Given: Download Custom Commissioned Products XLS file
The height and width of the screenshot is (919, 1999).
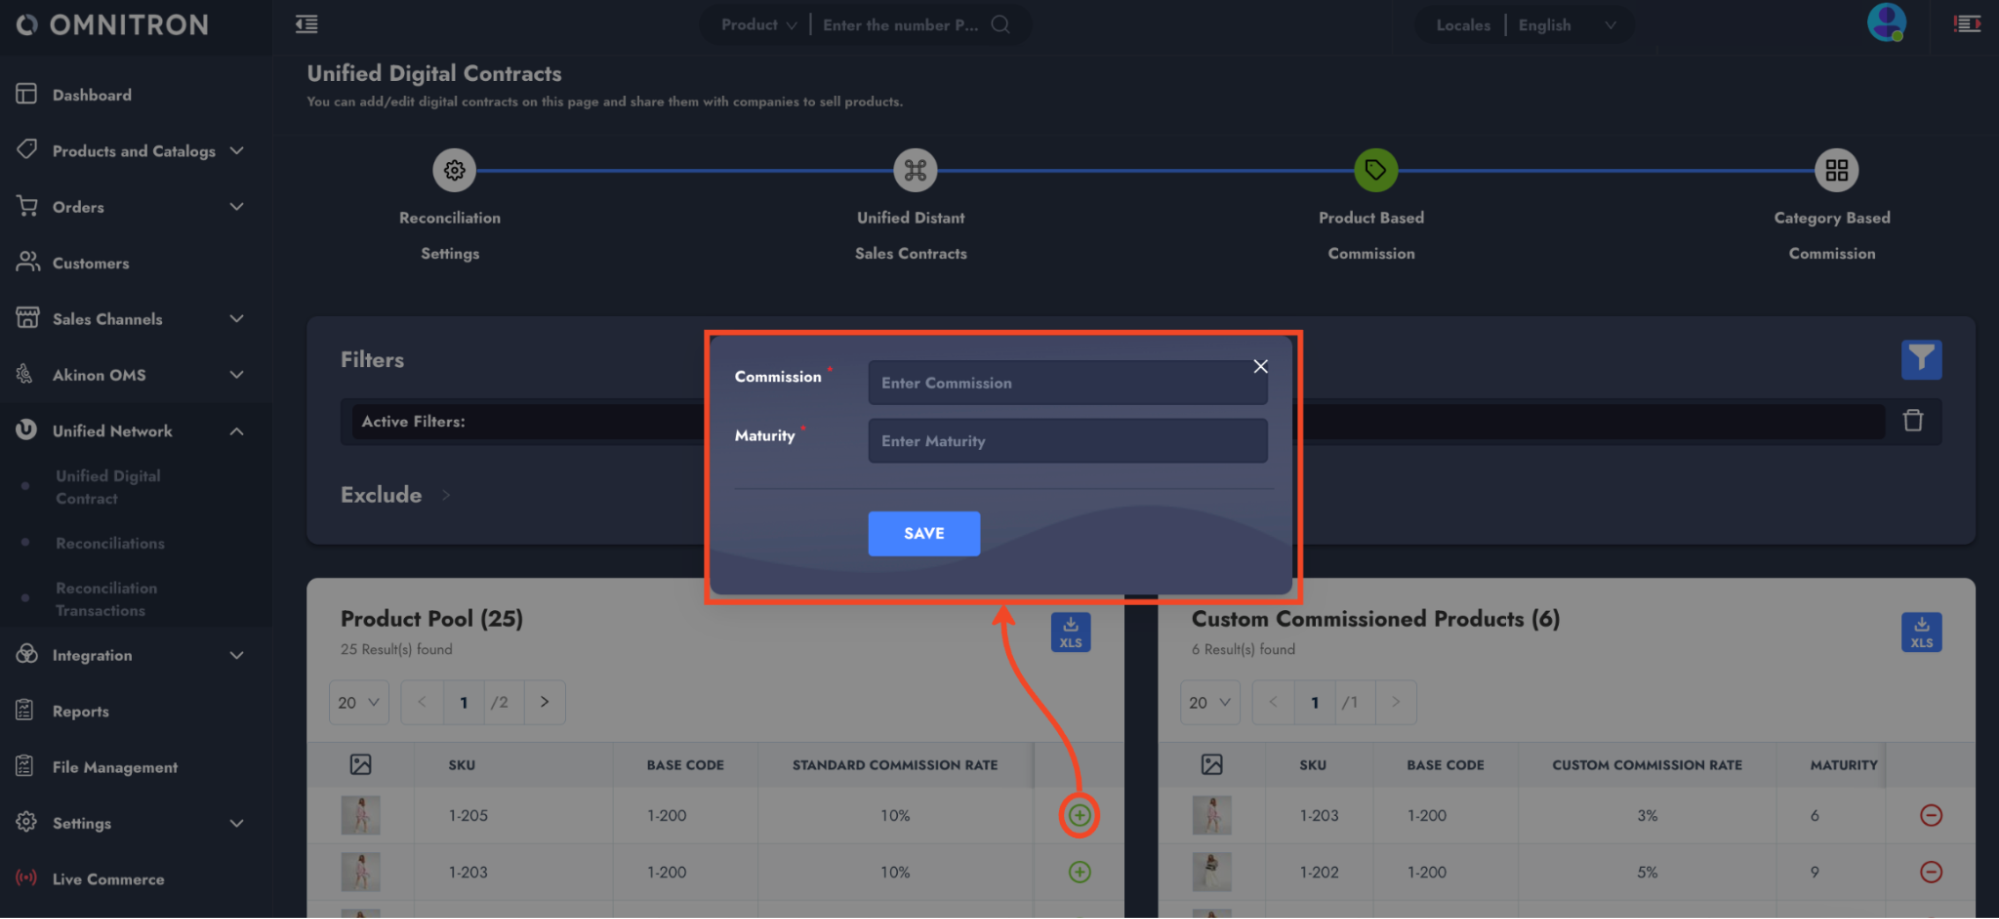Looking at the screenshot, I should (1920, 632).
